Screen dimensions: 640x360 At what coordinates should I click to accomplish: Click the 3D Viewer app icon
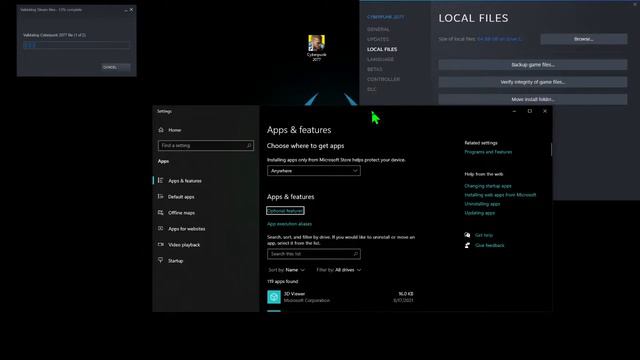tap(274, 297)
